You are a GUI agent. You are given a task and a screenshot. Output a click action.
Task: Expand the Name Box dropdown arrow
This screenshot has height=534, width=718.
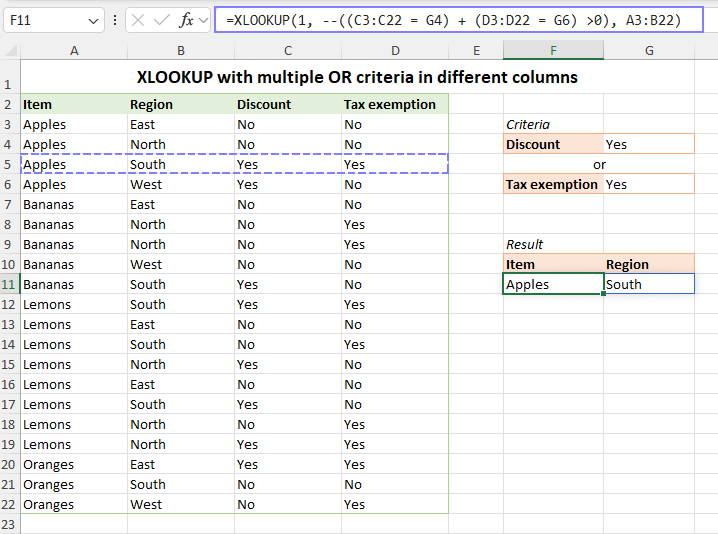93,21
